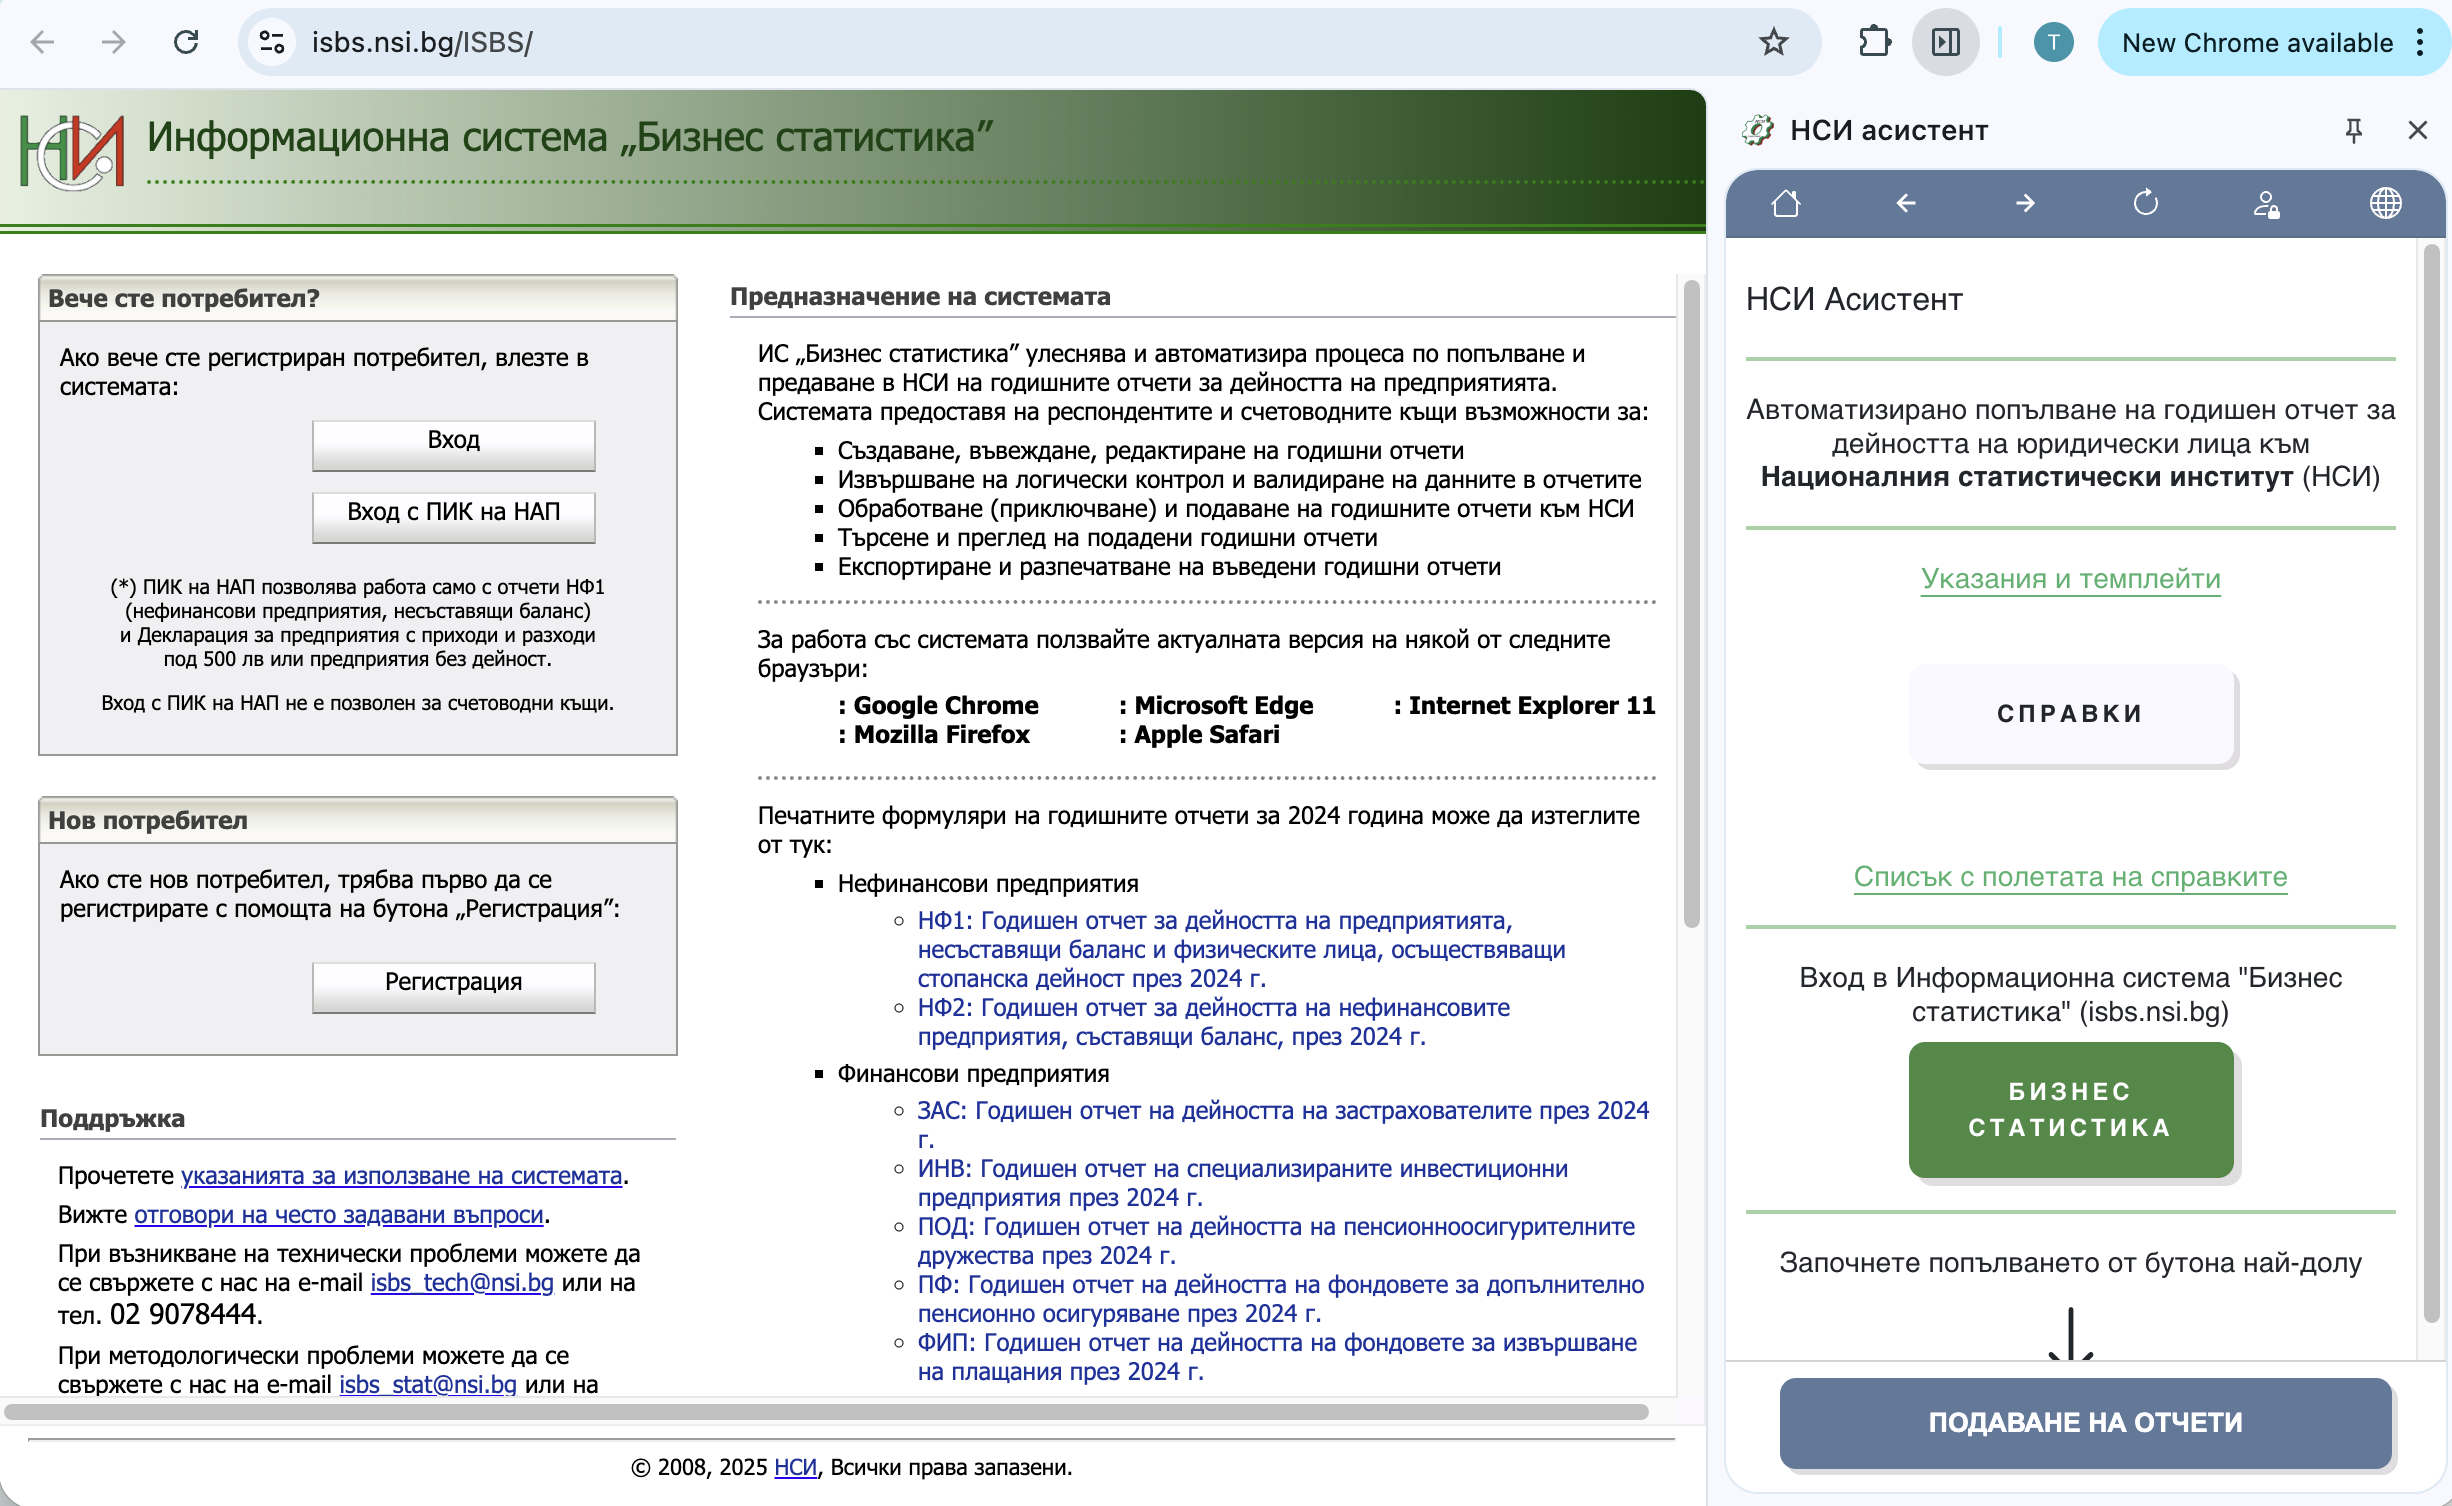This screenshot has height=1506, width=2452.
Task: Click the СПРАВКИ button in assistant
Action: 2070,714
